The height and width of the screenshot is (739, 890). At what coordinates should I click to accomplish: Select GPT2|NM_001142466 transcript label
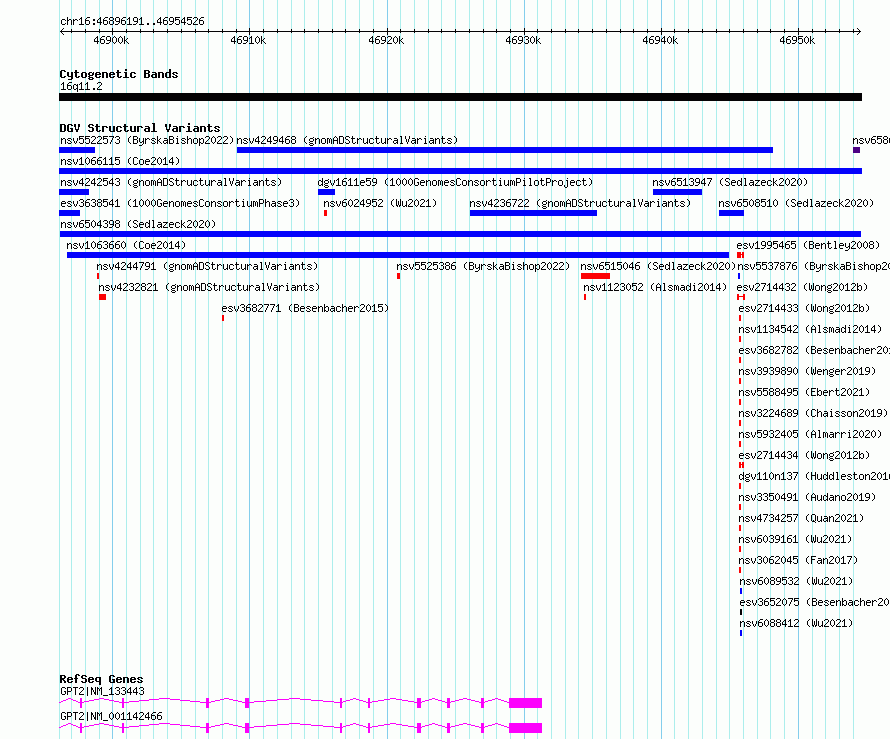111,716
